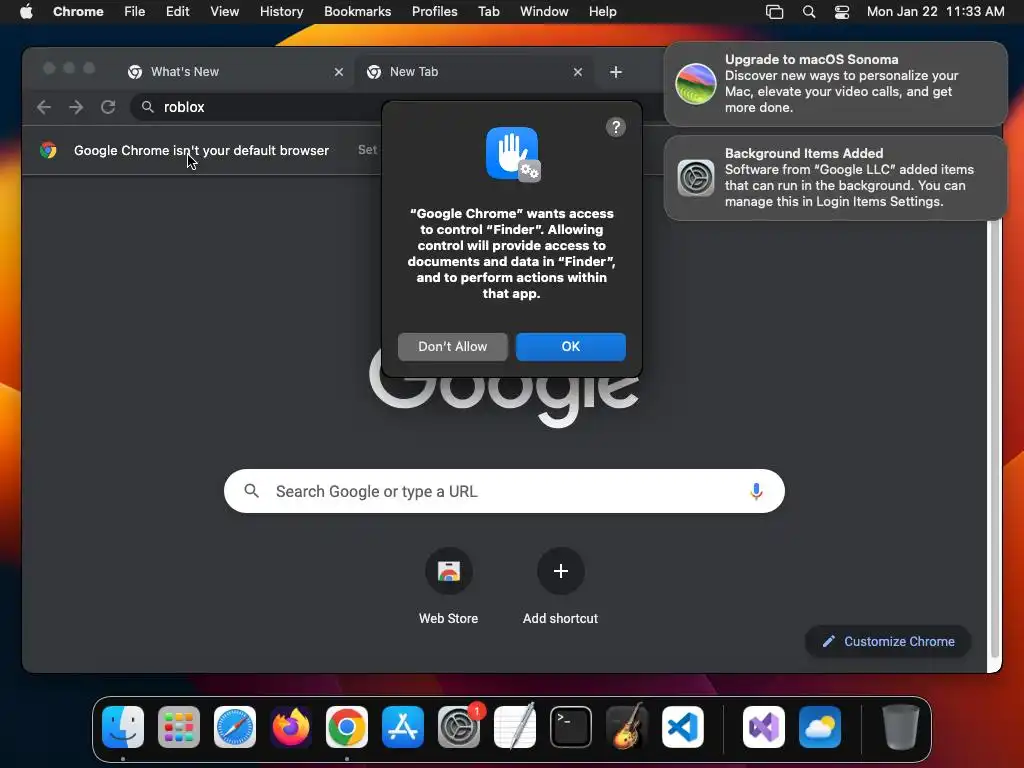Viewport: 1024px width, 768px height.
Task: Switch to the What's New tab
Action: point(235,72)
